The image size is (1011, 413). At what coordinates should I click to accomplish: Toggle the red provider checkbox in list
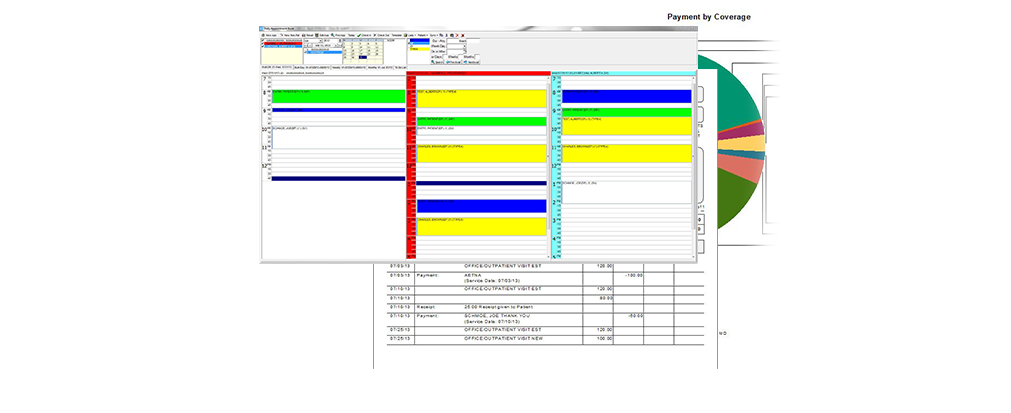tap(263, 43)
